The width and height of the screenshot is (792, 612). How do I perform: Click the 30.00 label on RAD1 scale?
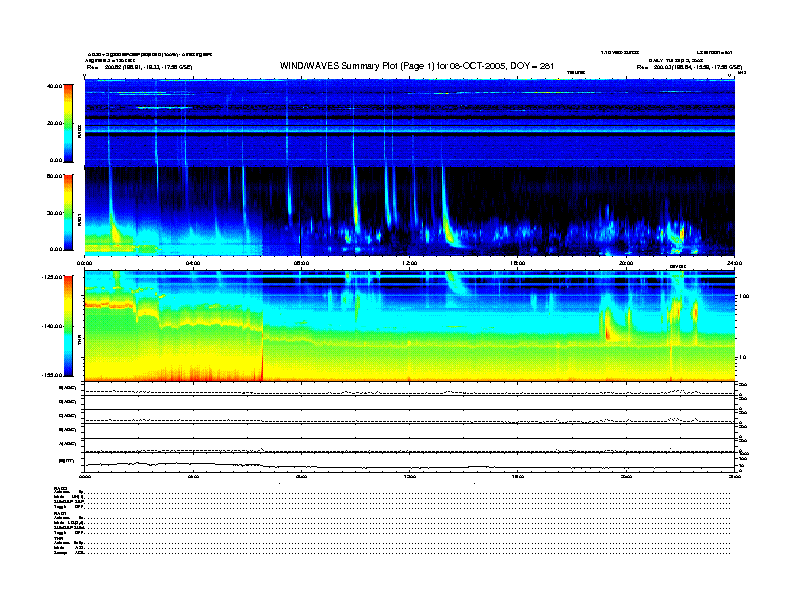click(54, 213)
